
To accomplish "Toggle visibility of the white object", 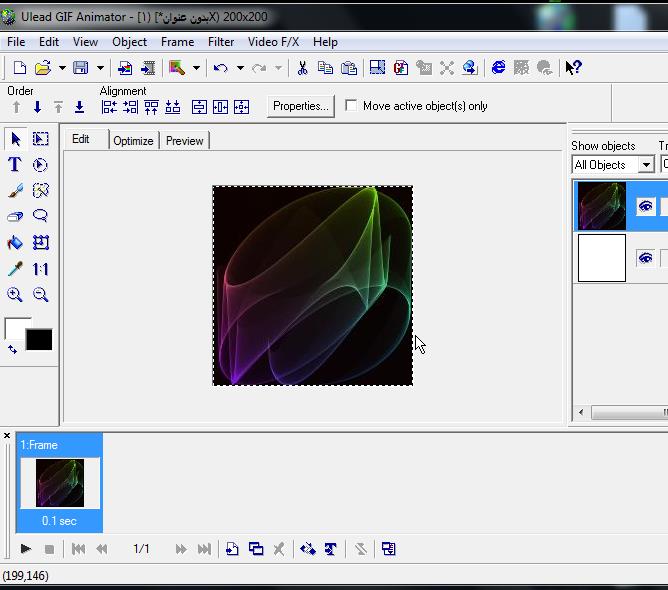I will pos(645,258).
